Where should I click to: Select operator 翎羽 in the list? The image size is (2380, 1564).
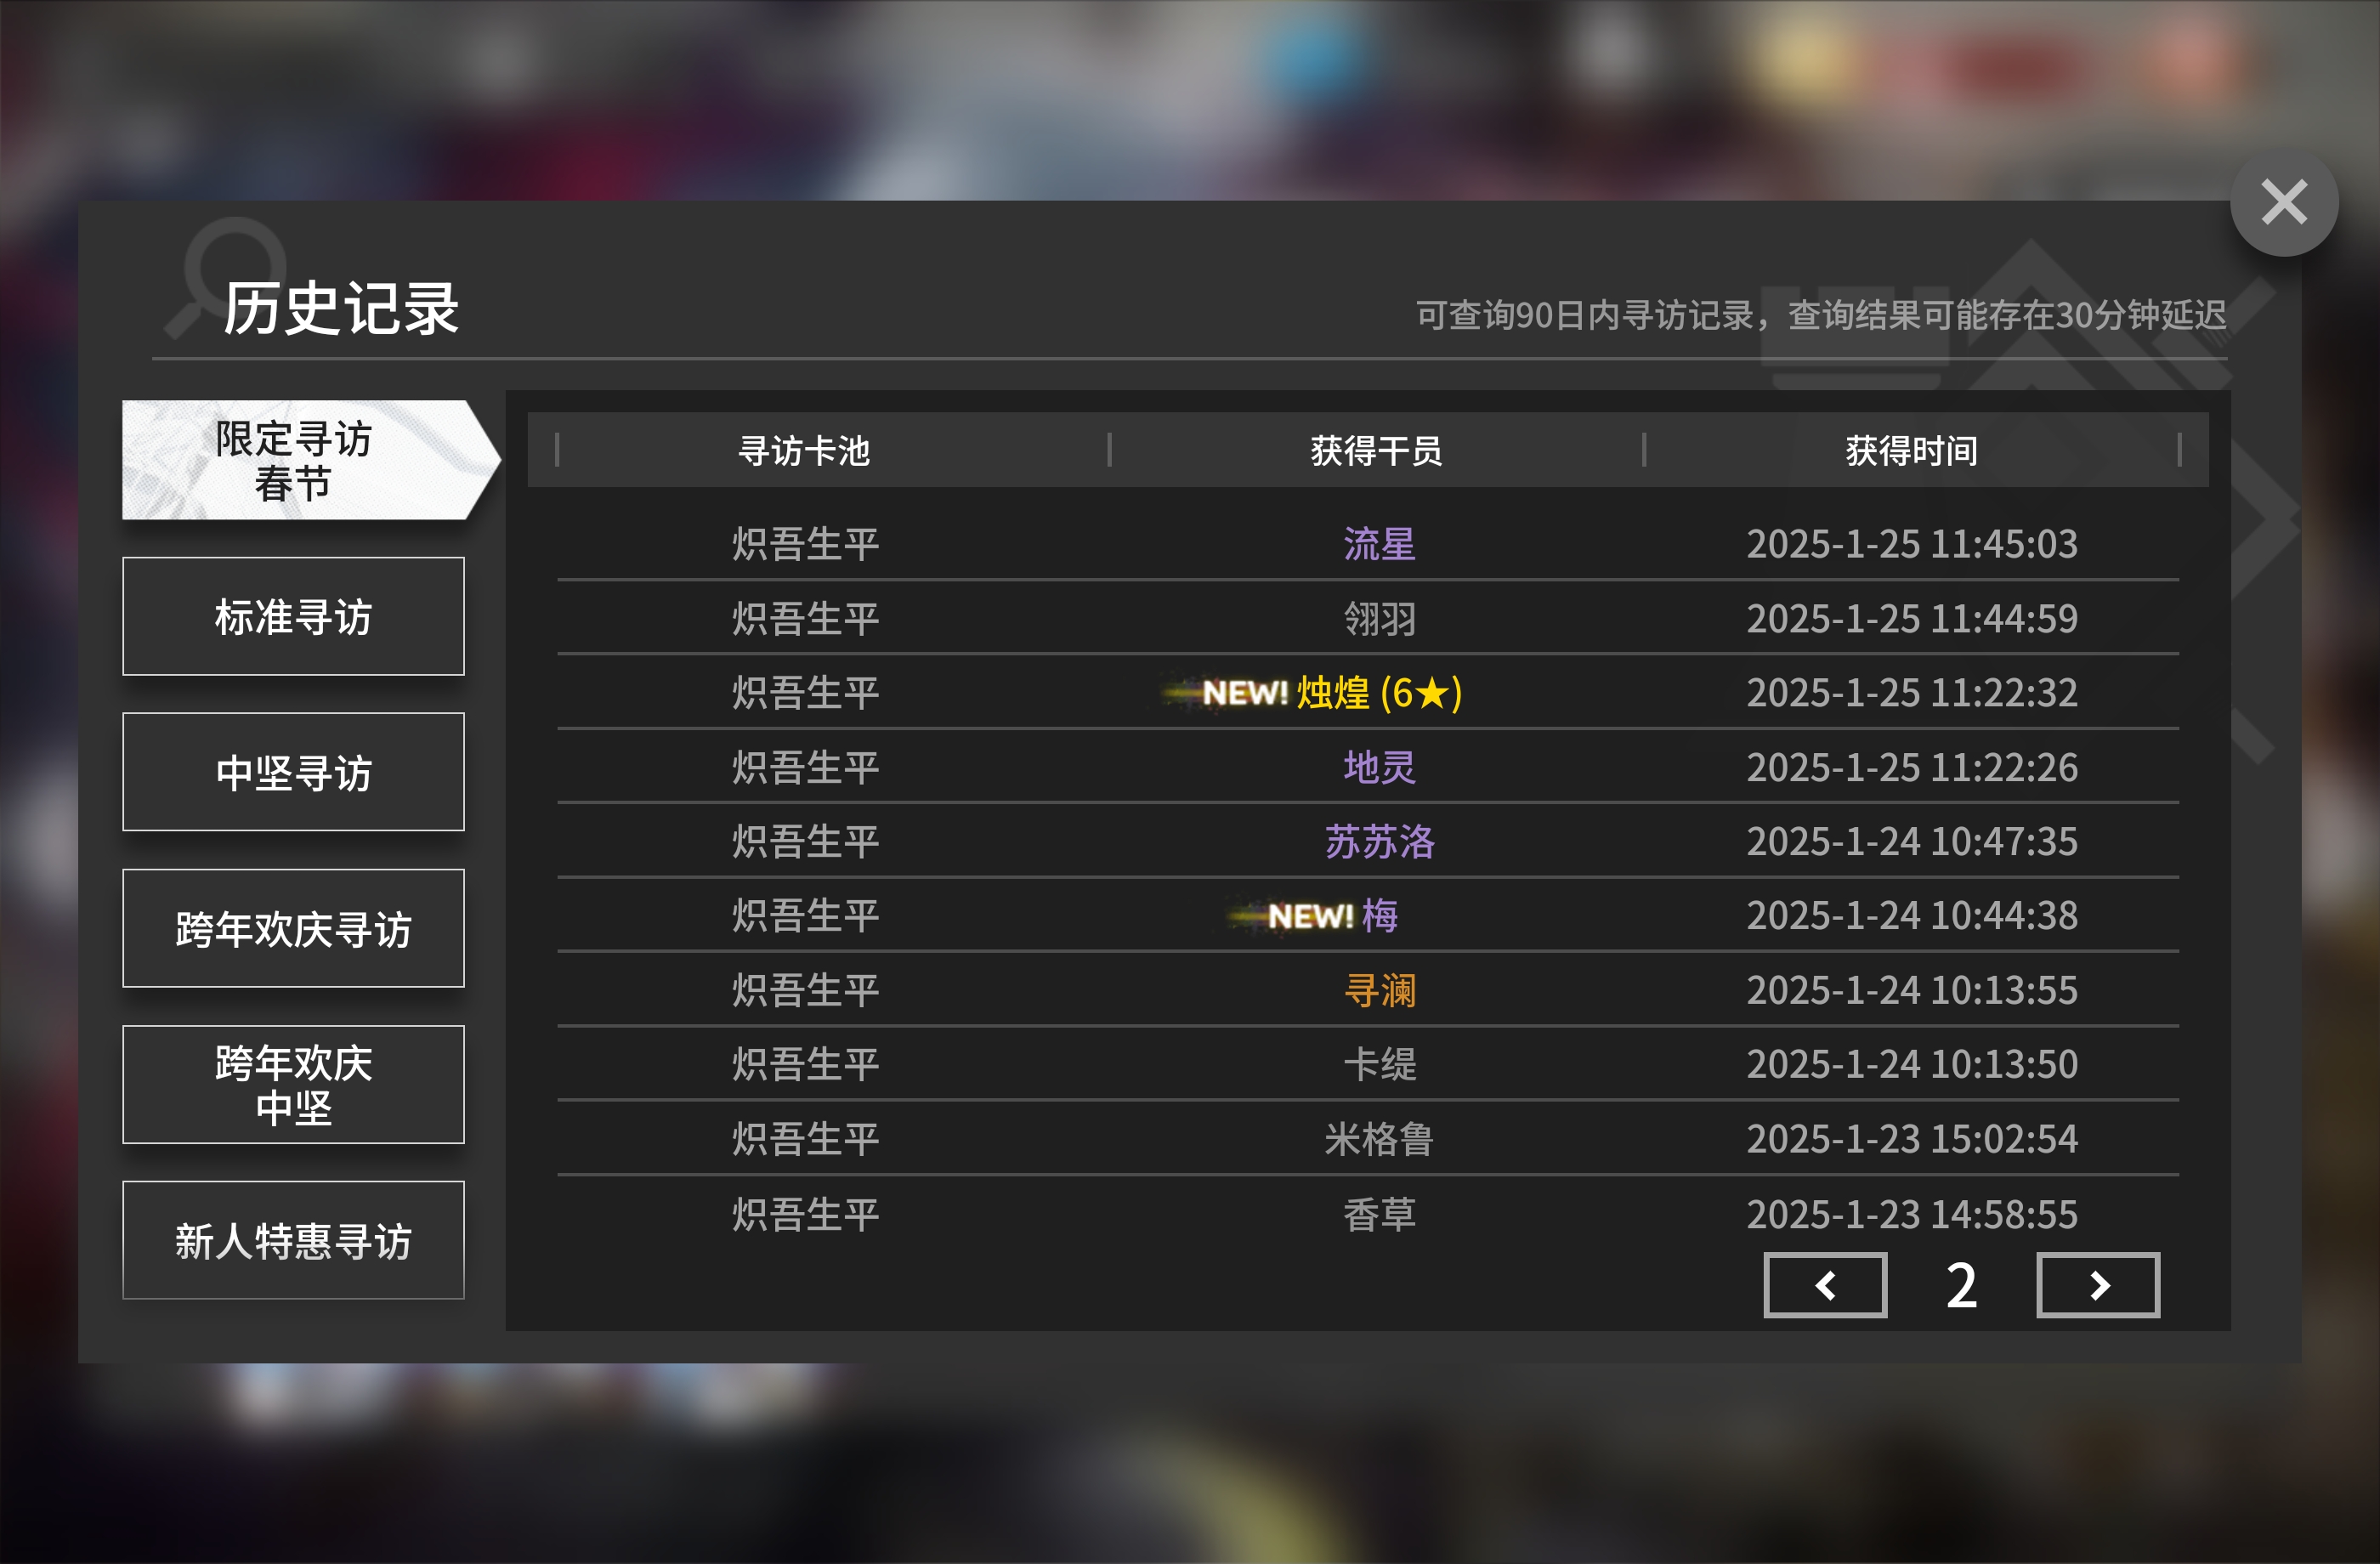point(1379,618)
